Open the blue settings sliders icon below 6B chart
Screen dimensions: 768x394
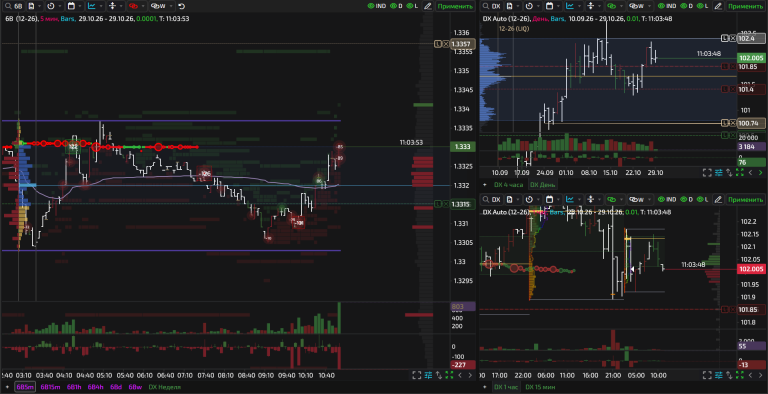428,375
